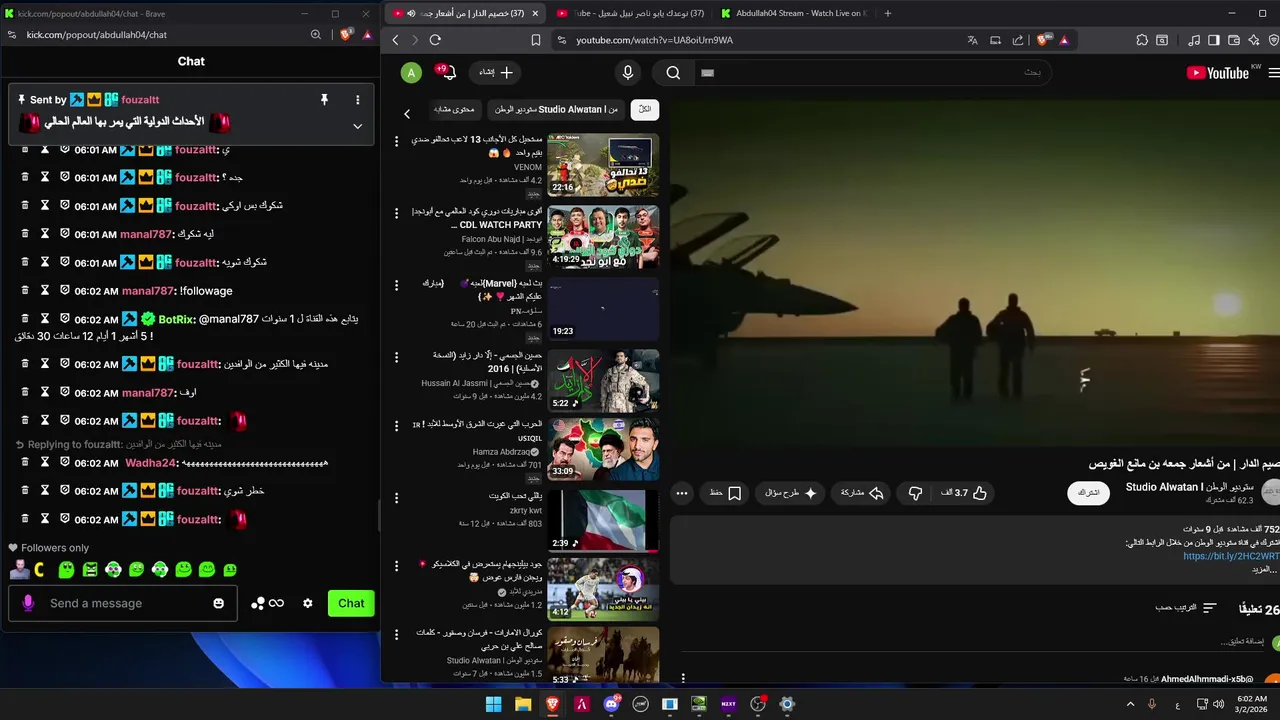The image size is (1280, 720).
Task: Open the VENOM video thumbnail (22:16)
Action: coord(603,165)
